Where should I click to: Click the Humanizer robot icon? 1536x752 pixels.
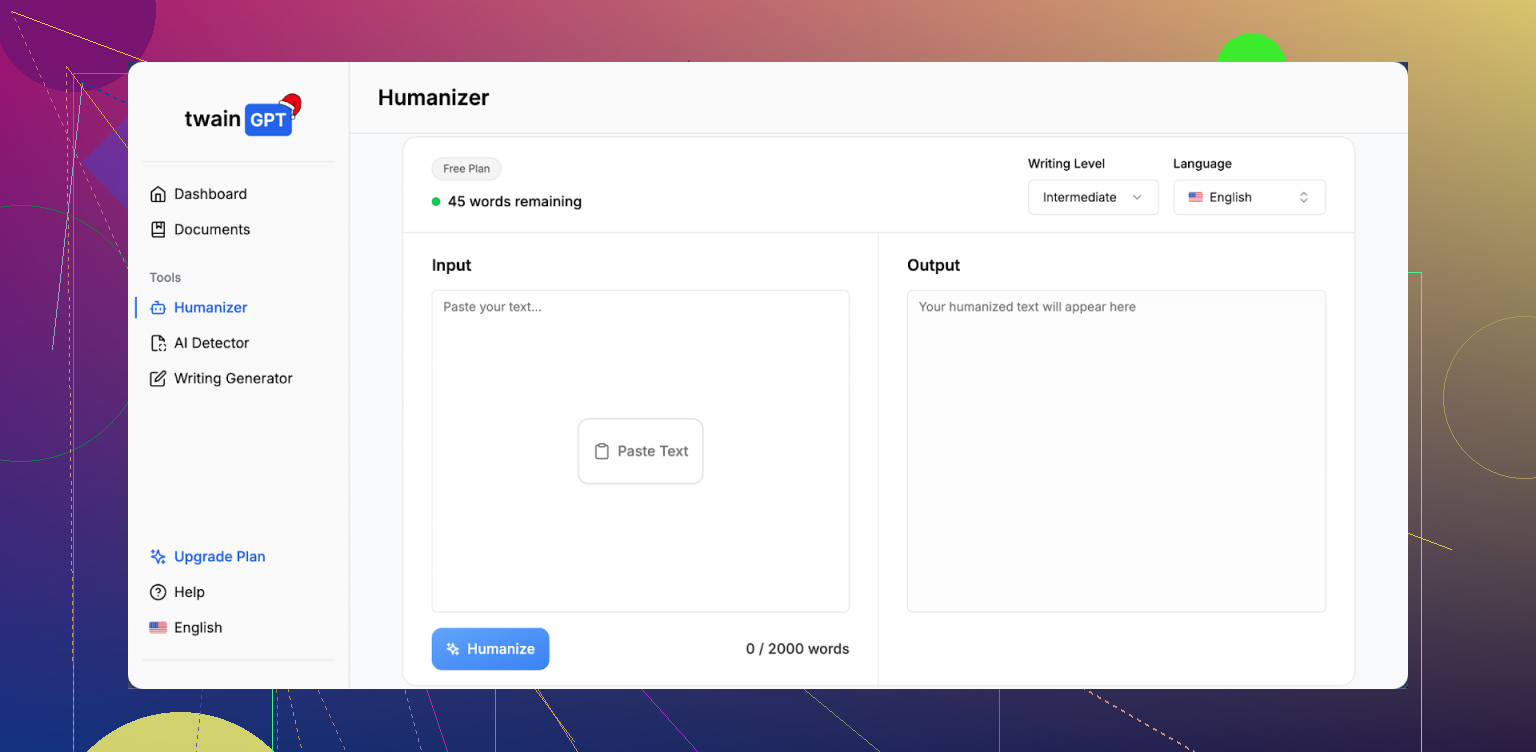157,308
